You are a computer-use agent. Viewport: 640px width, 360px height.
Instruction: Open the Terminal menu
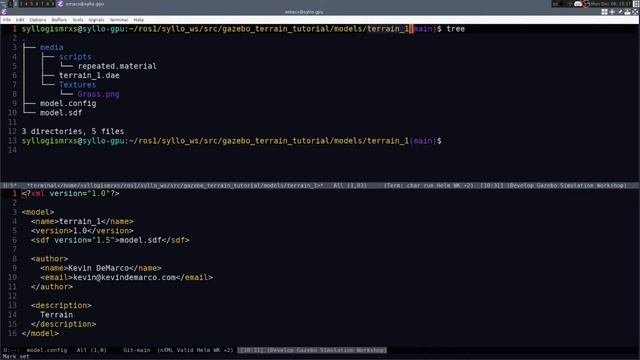[119, 20]
